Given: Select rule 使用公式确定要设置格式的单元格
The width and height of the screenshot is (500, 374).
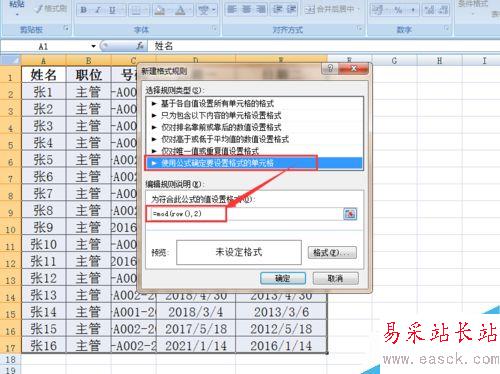Looking at the screenshot, I should pyautogui.click(x=255, y=163).
